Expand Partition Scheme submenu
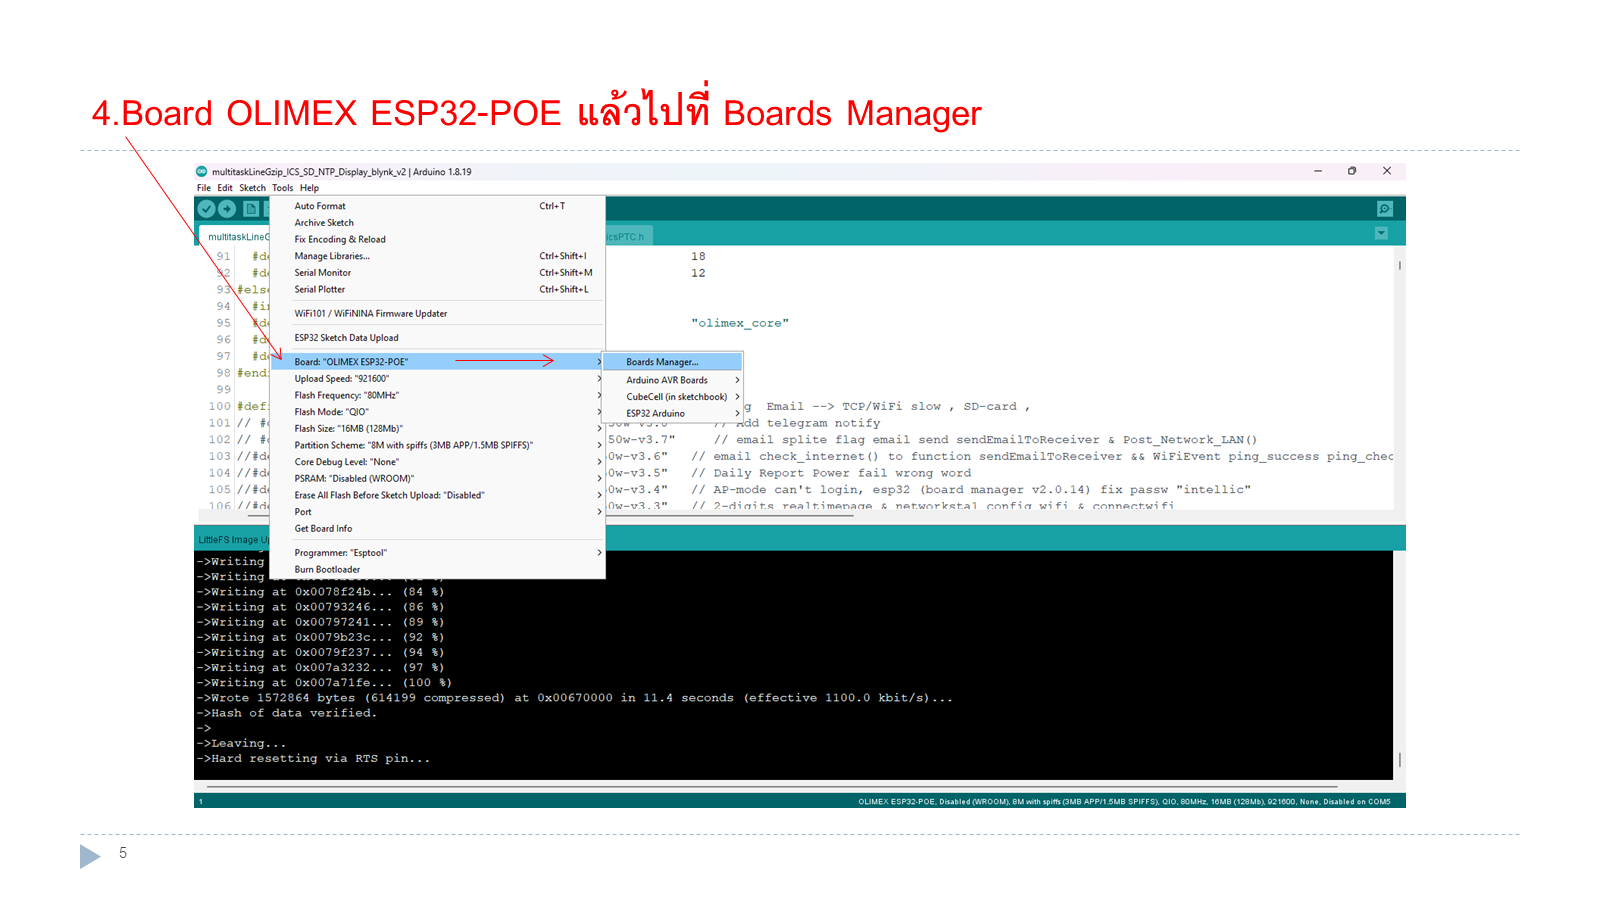The image size is (1600, 900). pos(438,446)
